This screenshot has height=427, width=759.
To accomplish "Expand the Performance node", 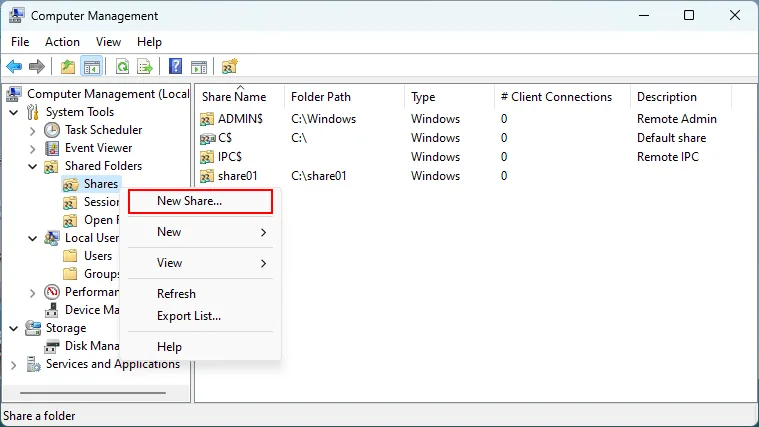I will coord(32,293).
